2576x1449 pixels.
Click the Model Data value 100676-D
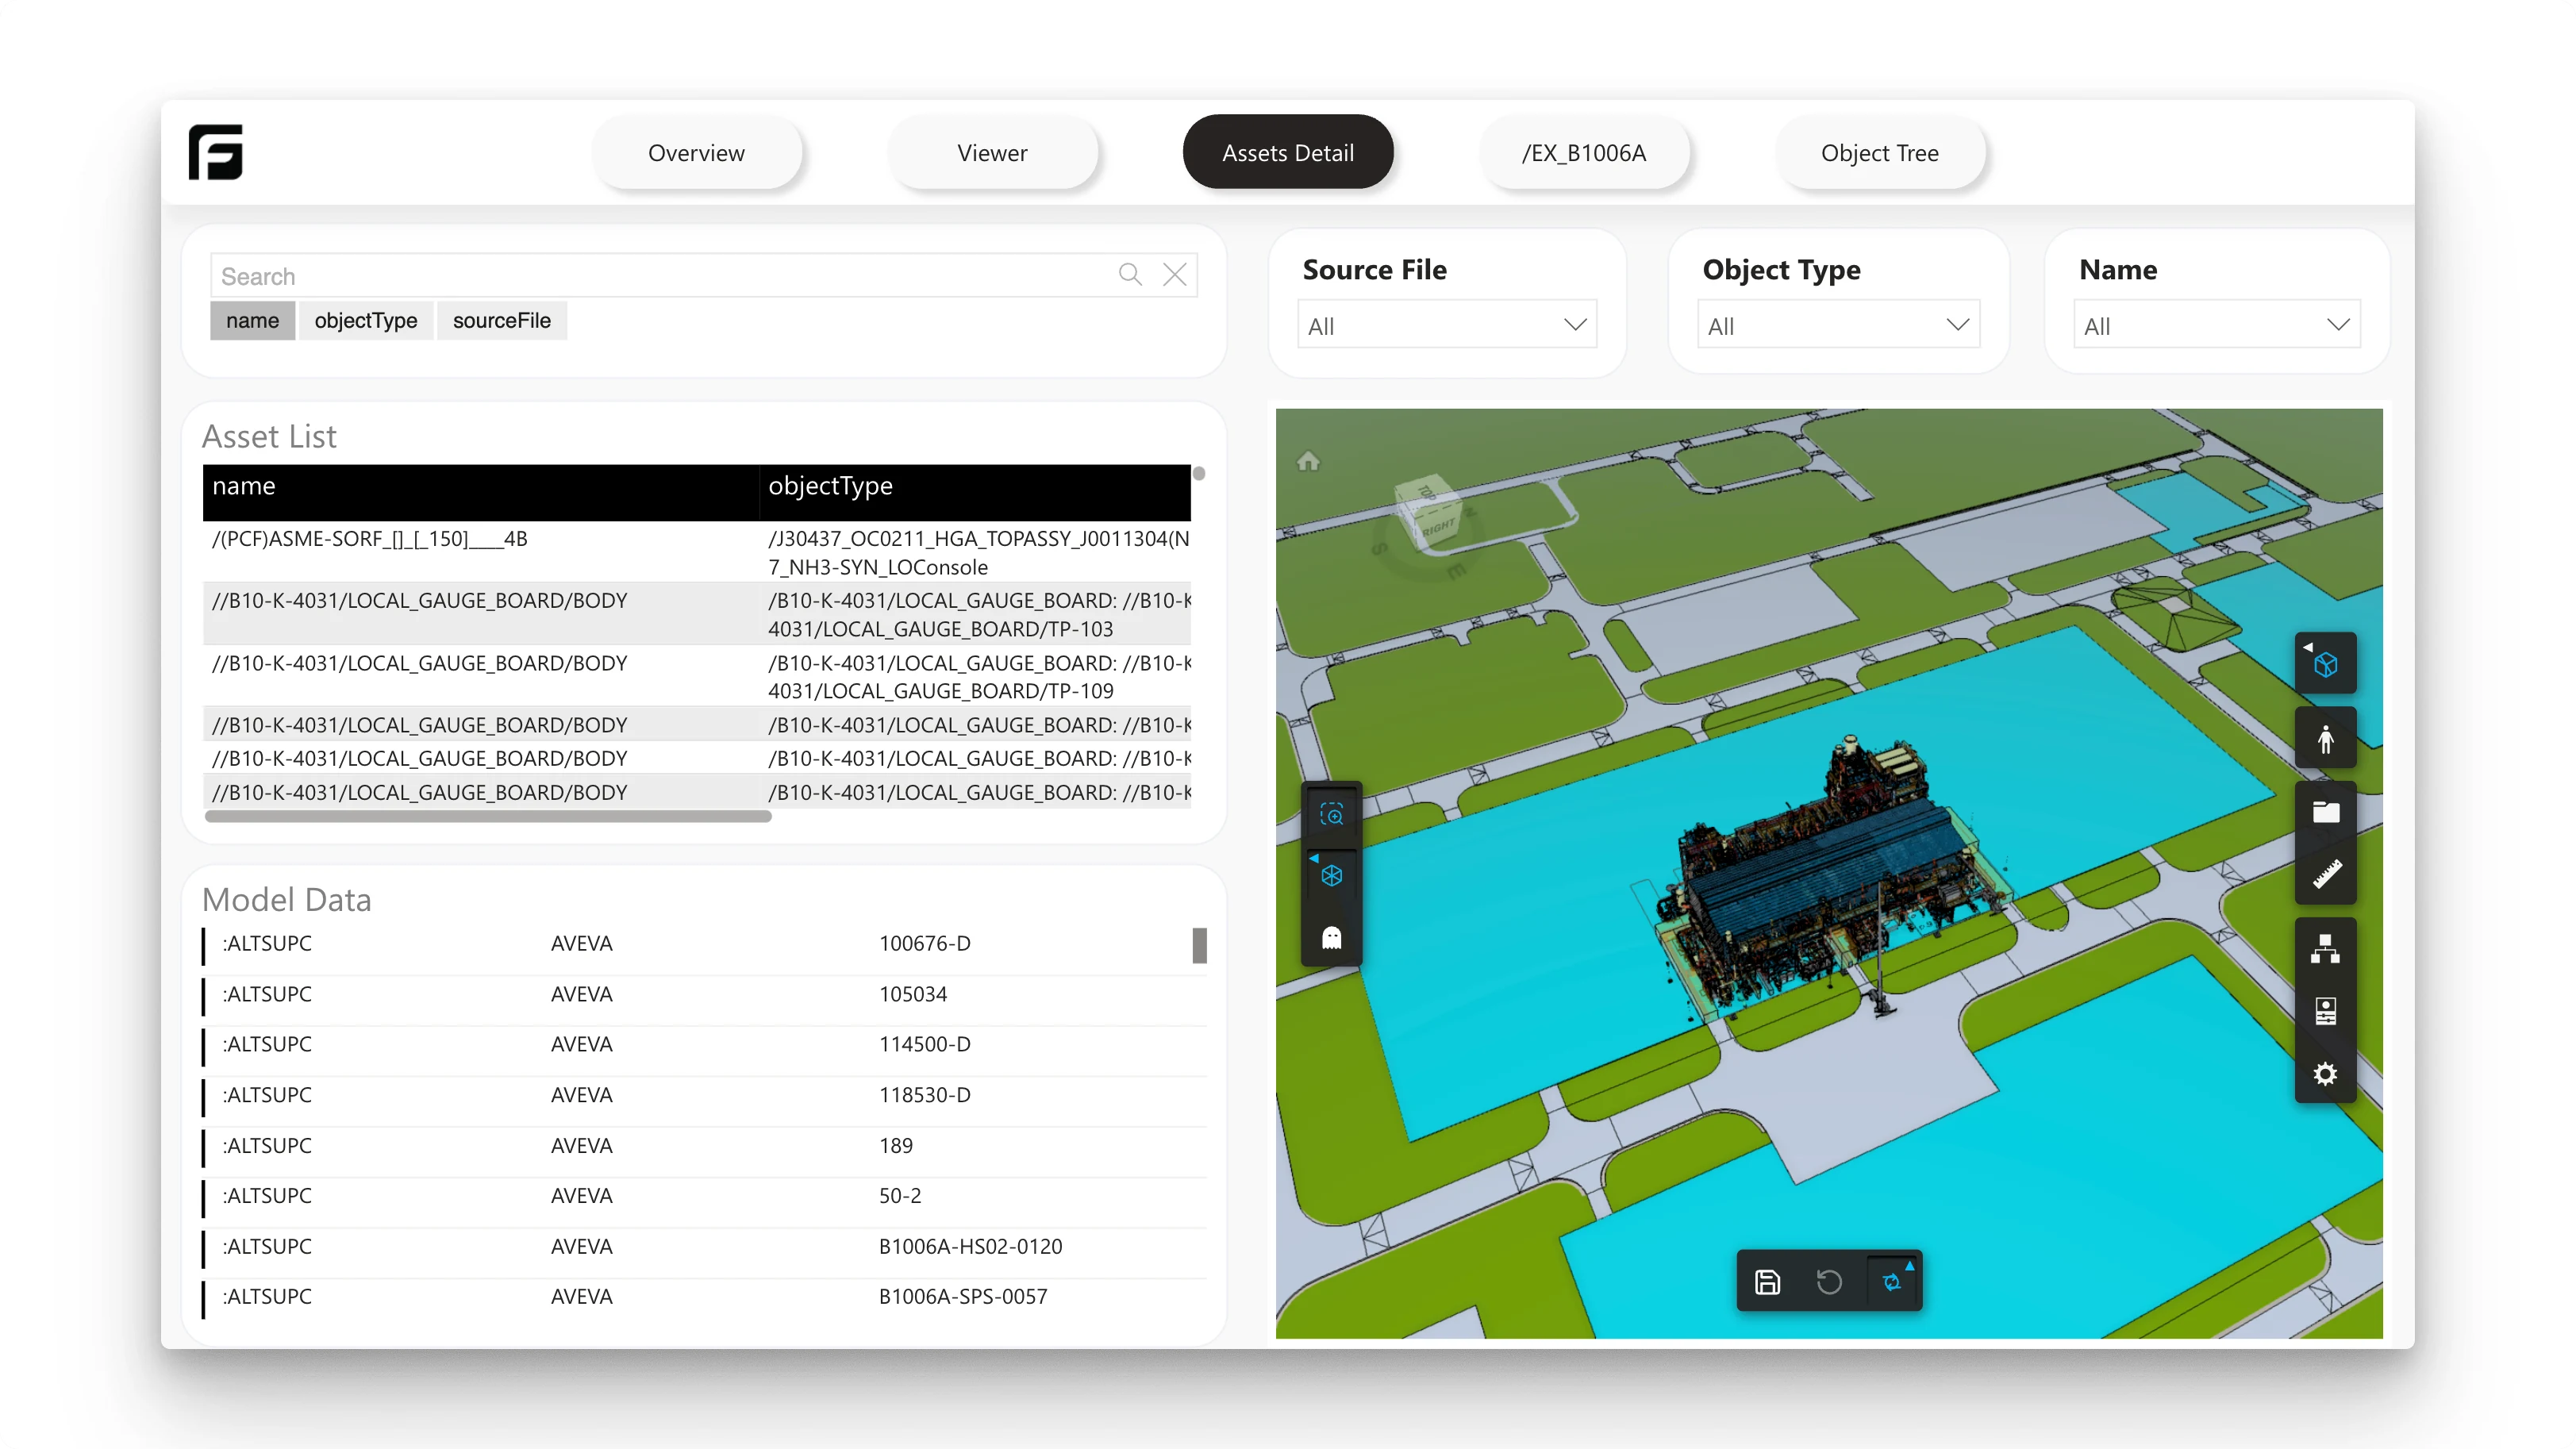[x=924, y=943]
